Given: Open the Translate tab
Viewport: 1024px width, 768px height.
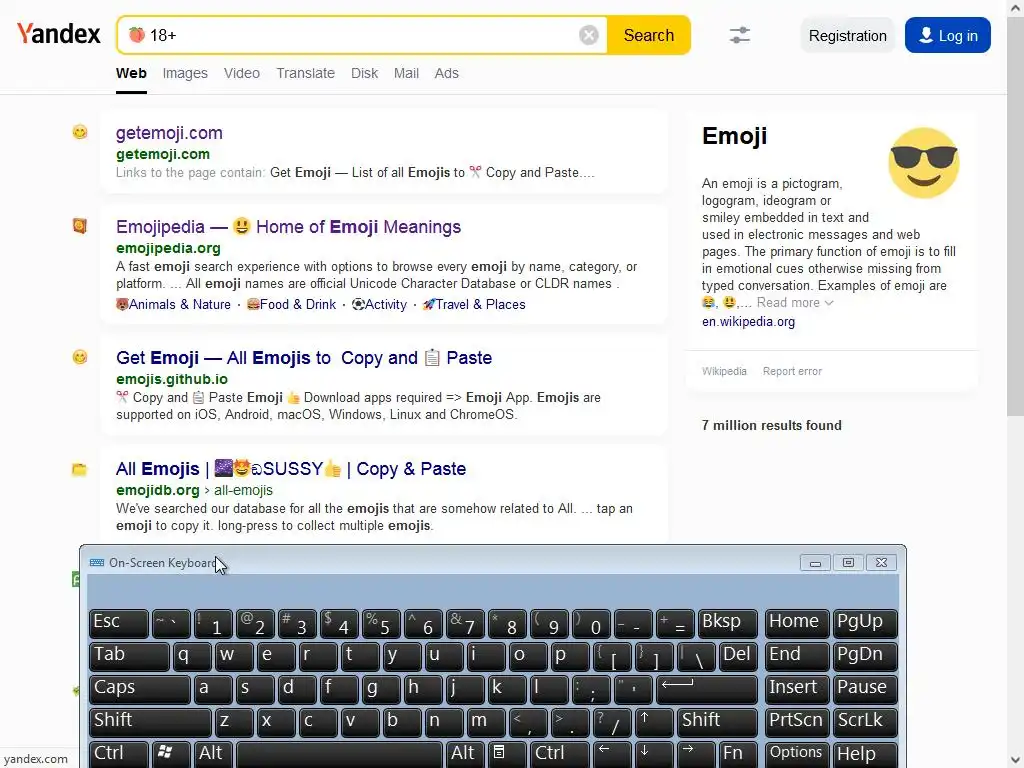Looking at the screenshot, I should [x=305, y=73].
